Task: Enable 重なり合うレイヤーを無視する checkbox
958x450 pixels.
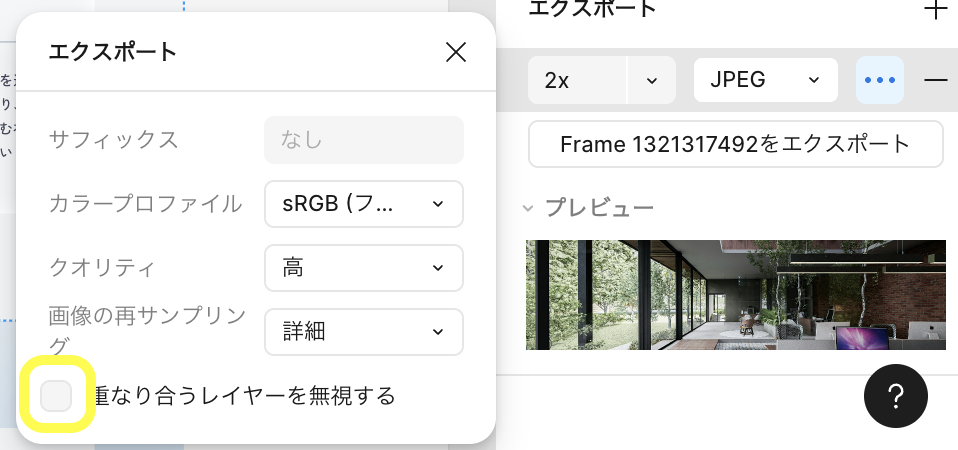Action: point(56,396)
